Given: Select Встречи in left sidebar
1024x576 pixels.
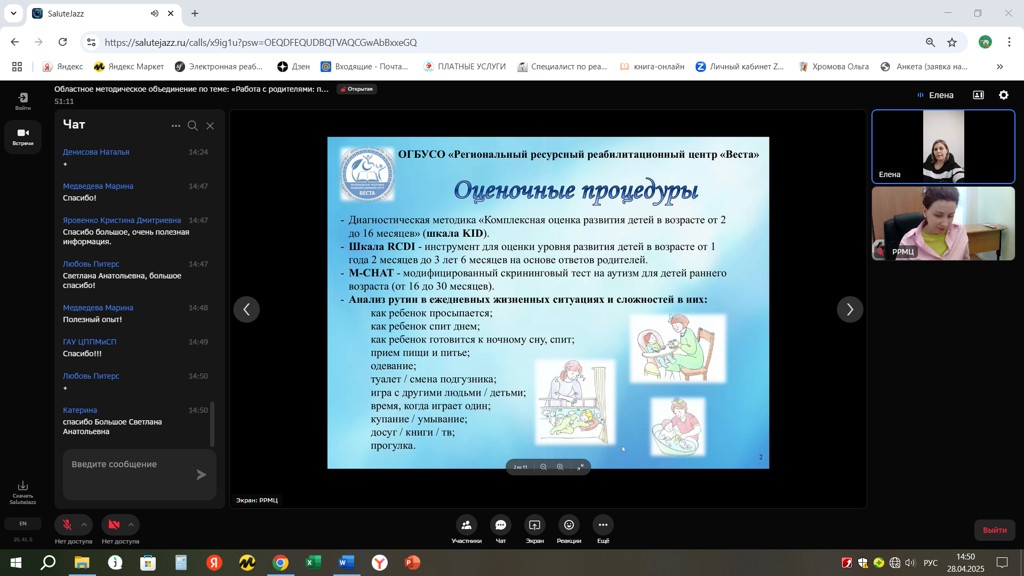Looking at the screenshot, I should (22, 136).
